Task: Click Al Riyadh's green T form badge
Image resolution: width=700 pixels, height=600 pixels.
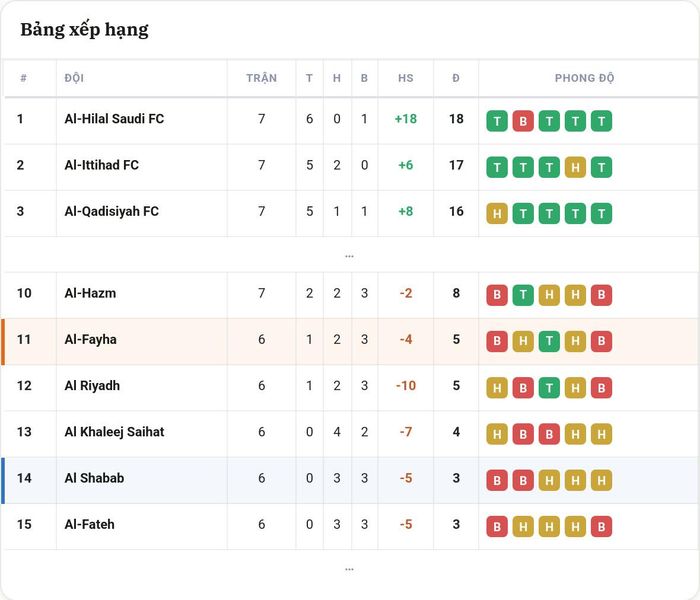Action: [549, 388]
